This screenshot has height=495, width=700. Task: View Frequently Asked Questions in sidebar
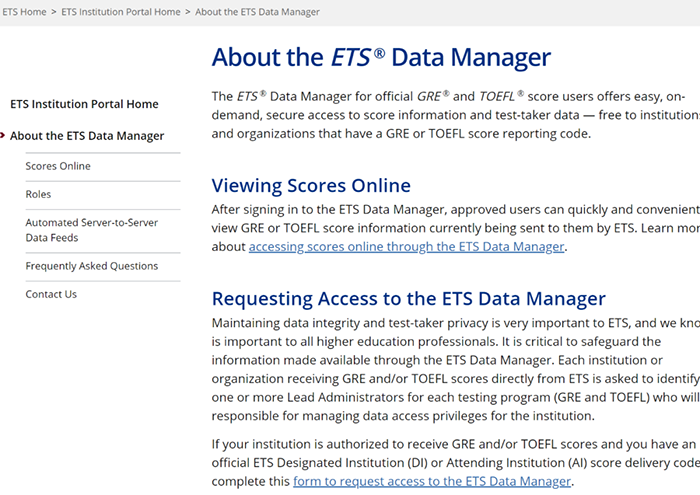[91, 266]
